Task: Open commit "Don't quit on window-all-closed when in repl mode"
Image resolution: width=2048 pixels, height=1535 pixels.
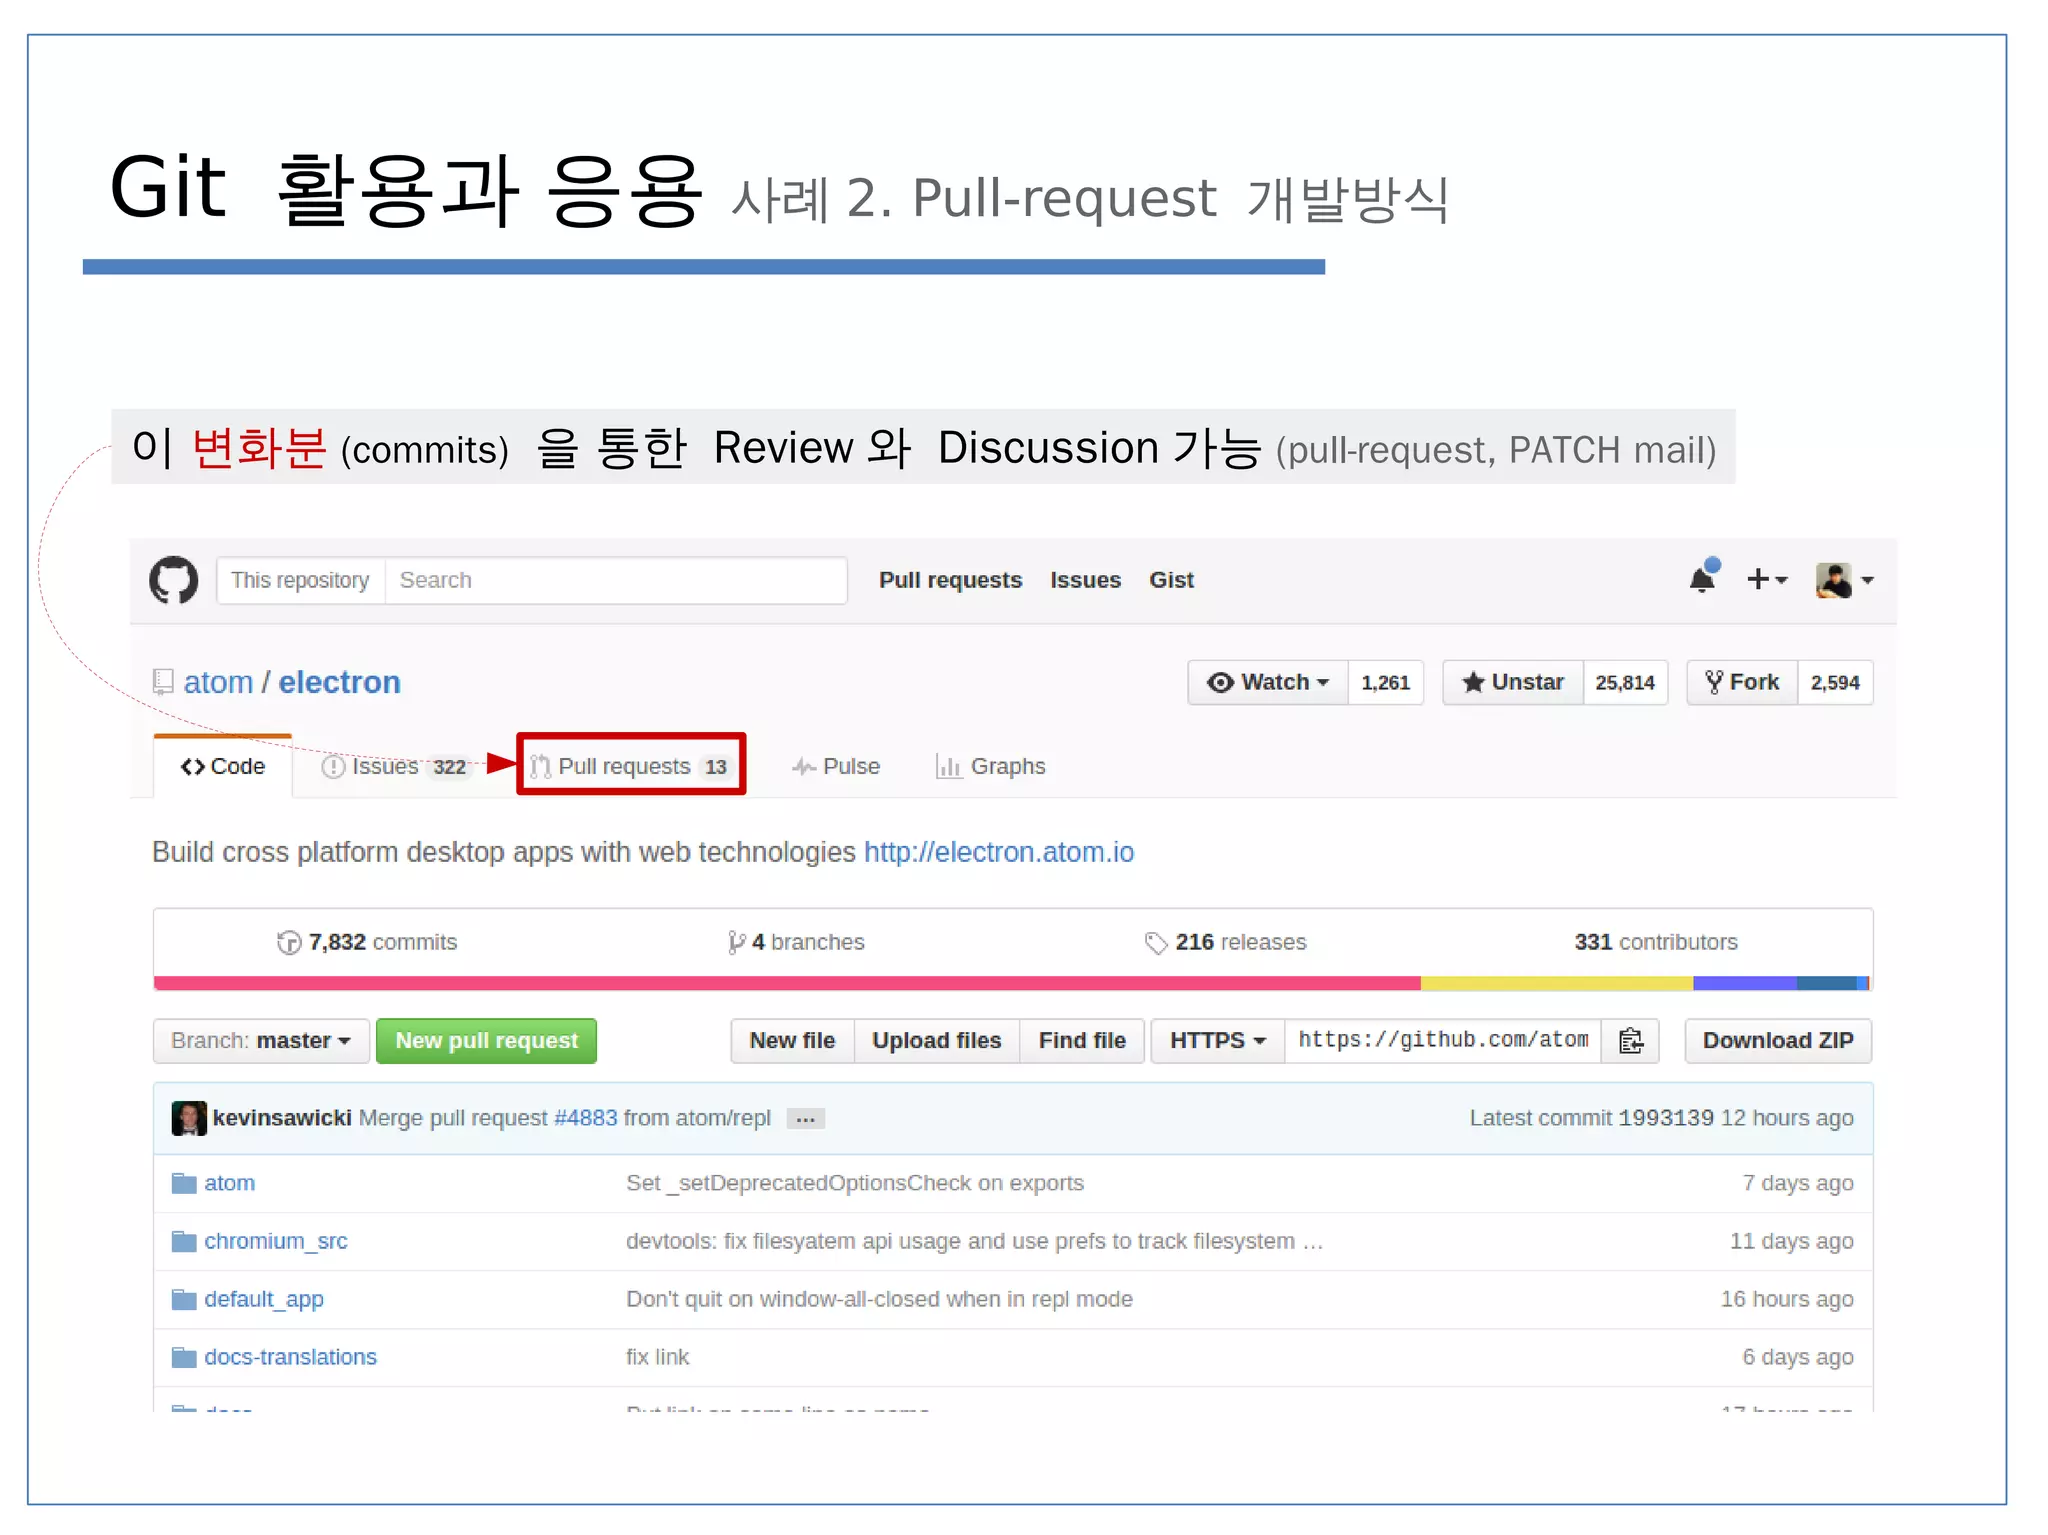Action: [x=879, y=1299]
